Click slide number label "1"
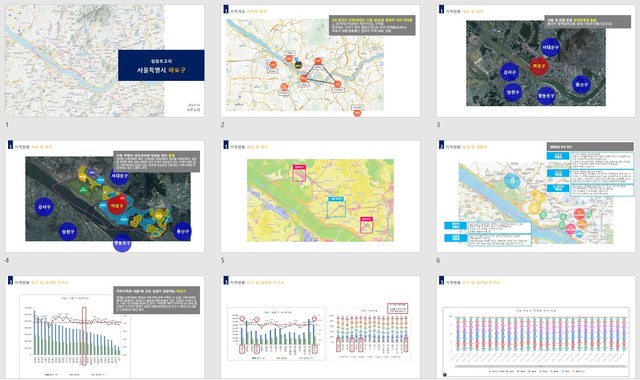 [x=7, y=124]
